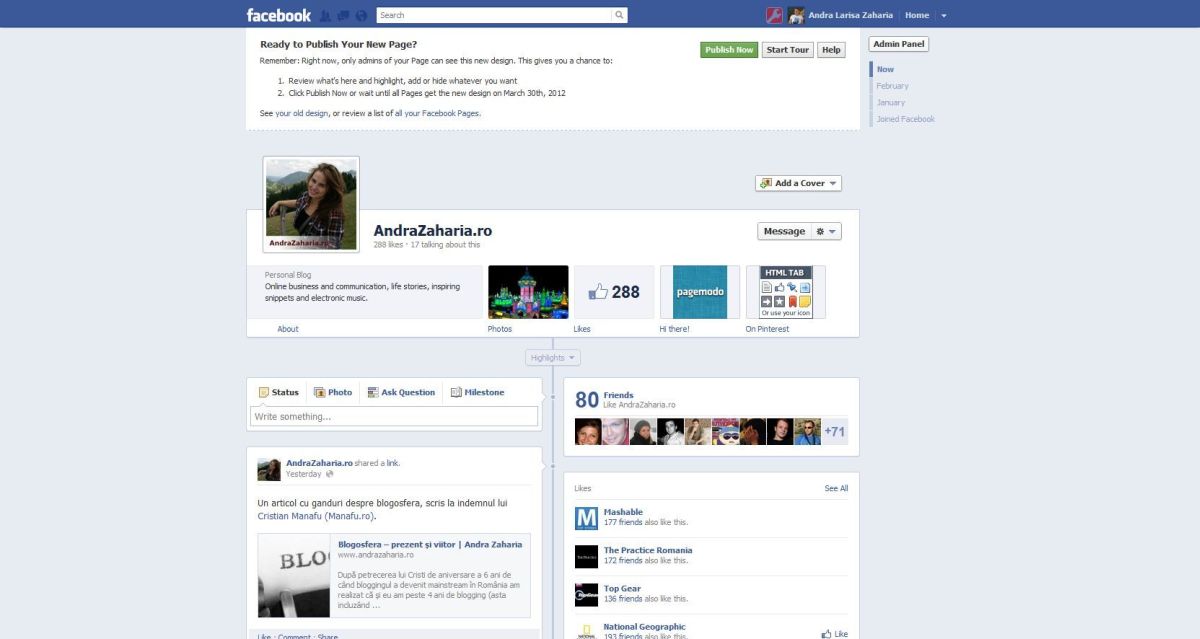Open the Mashable page logo icon
This screenshot has width=1200, height=639.
pos(586,518)
